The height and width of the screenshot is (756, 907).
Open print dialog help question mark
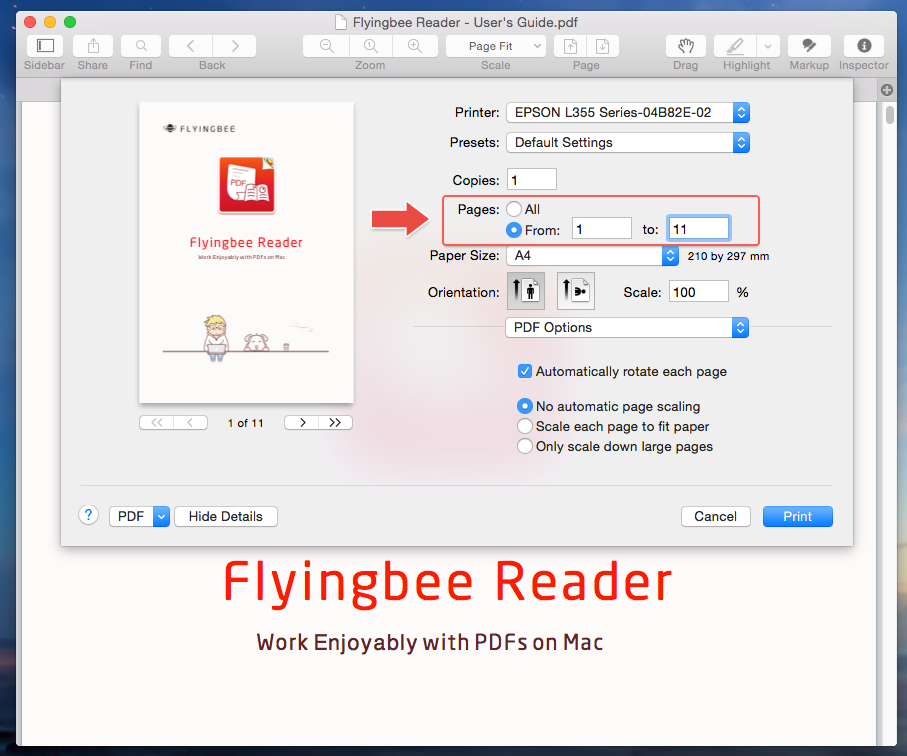click(89, 515)
